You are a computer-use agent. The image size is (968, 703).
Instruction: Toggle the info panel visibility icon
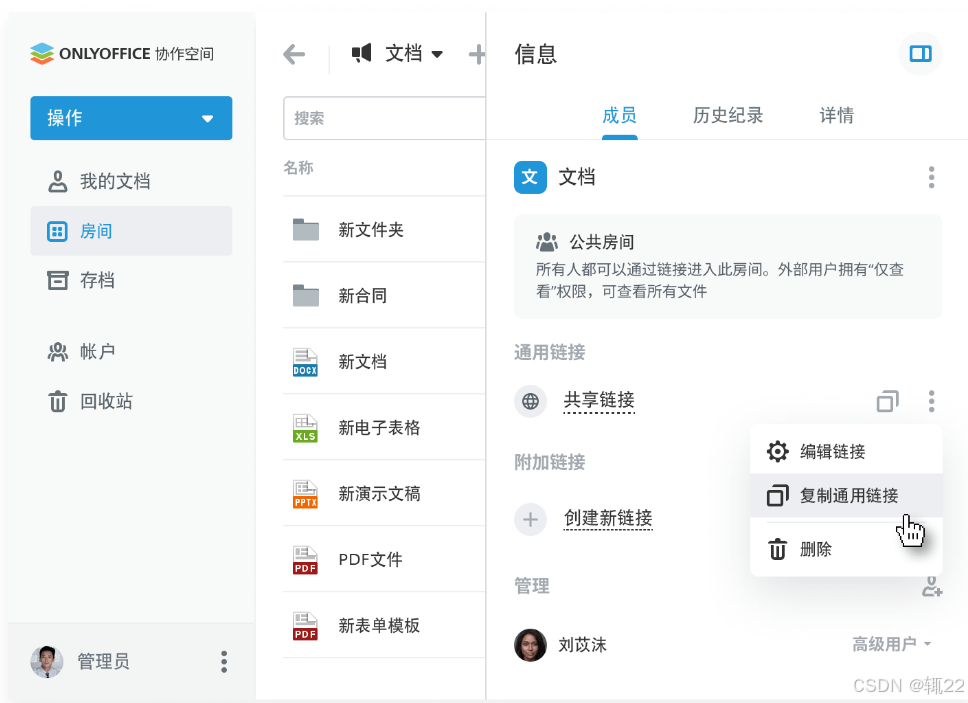point(920,54)
